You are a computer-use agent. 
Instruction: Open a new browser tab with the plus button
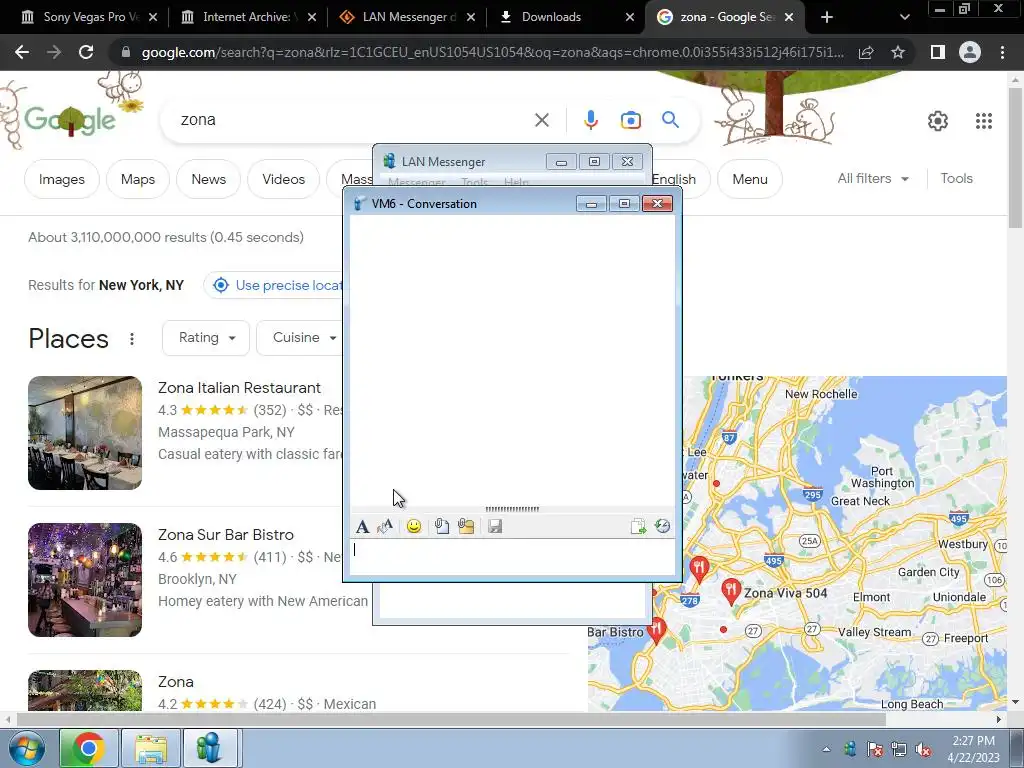827,17
